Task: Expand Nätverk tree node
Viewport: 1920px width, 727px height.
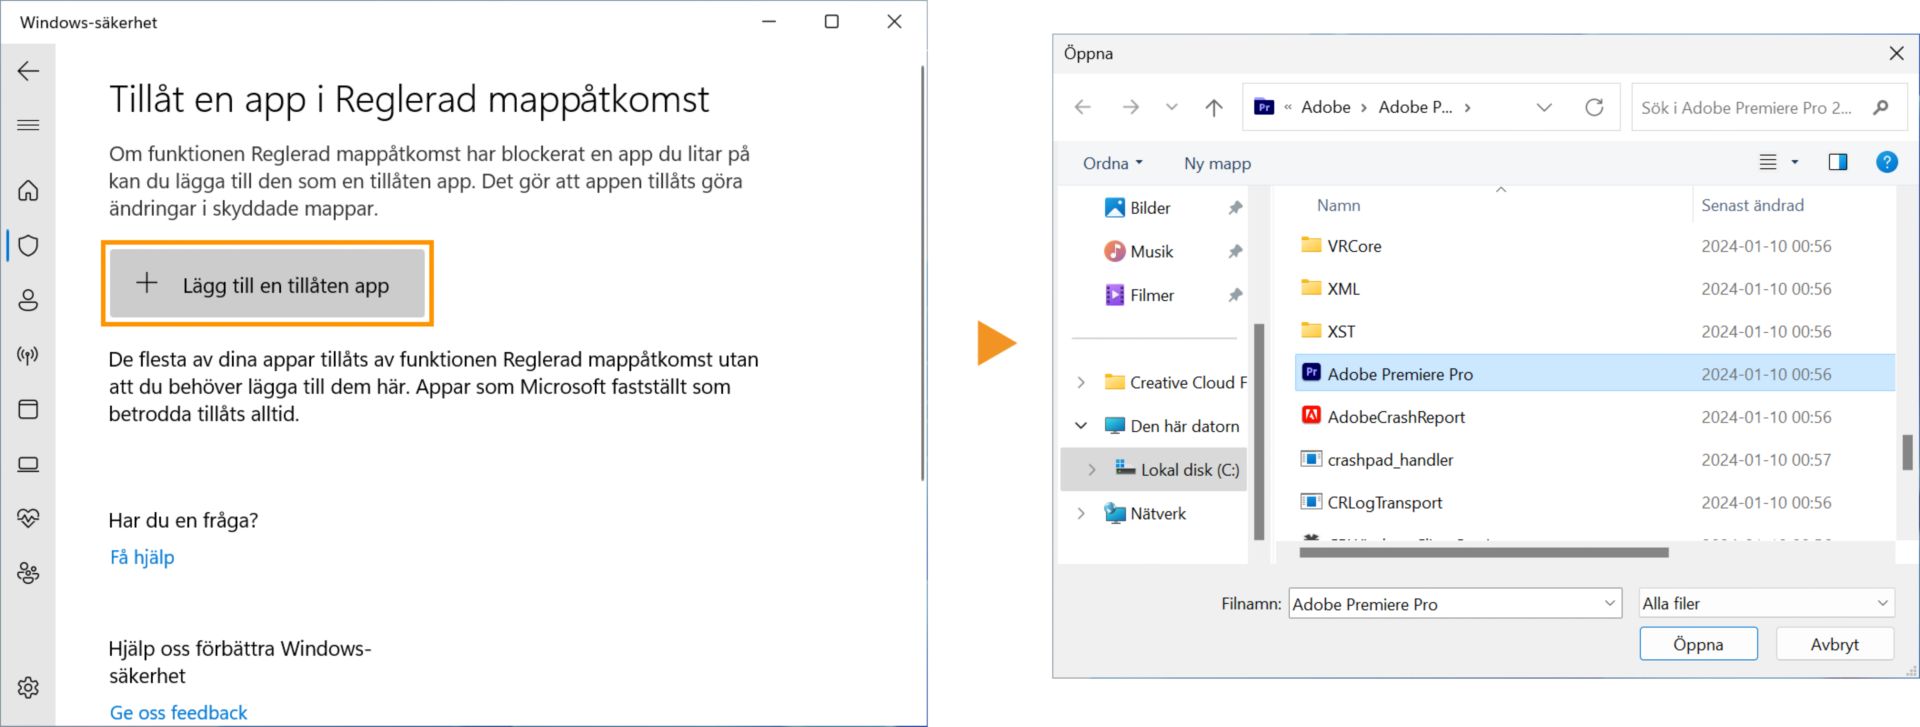Action: [1081, 513]
